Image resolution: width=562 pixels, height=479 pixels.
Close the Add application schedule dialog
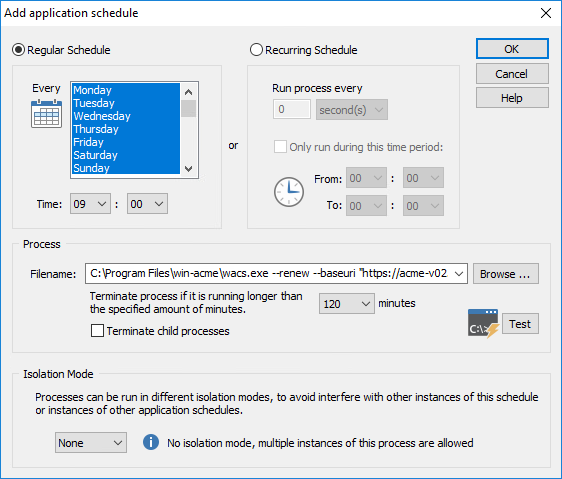pos(546,13)
